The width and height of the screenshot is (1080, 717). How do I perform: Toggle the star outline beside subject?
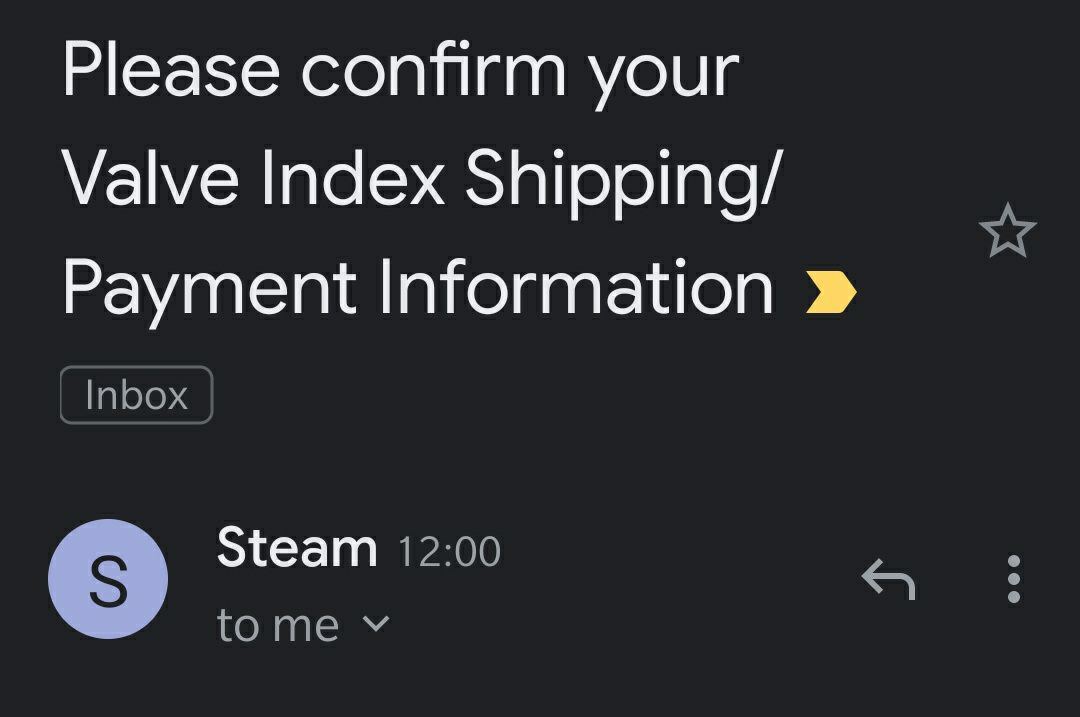click(1007, 231)
